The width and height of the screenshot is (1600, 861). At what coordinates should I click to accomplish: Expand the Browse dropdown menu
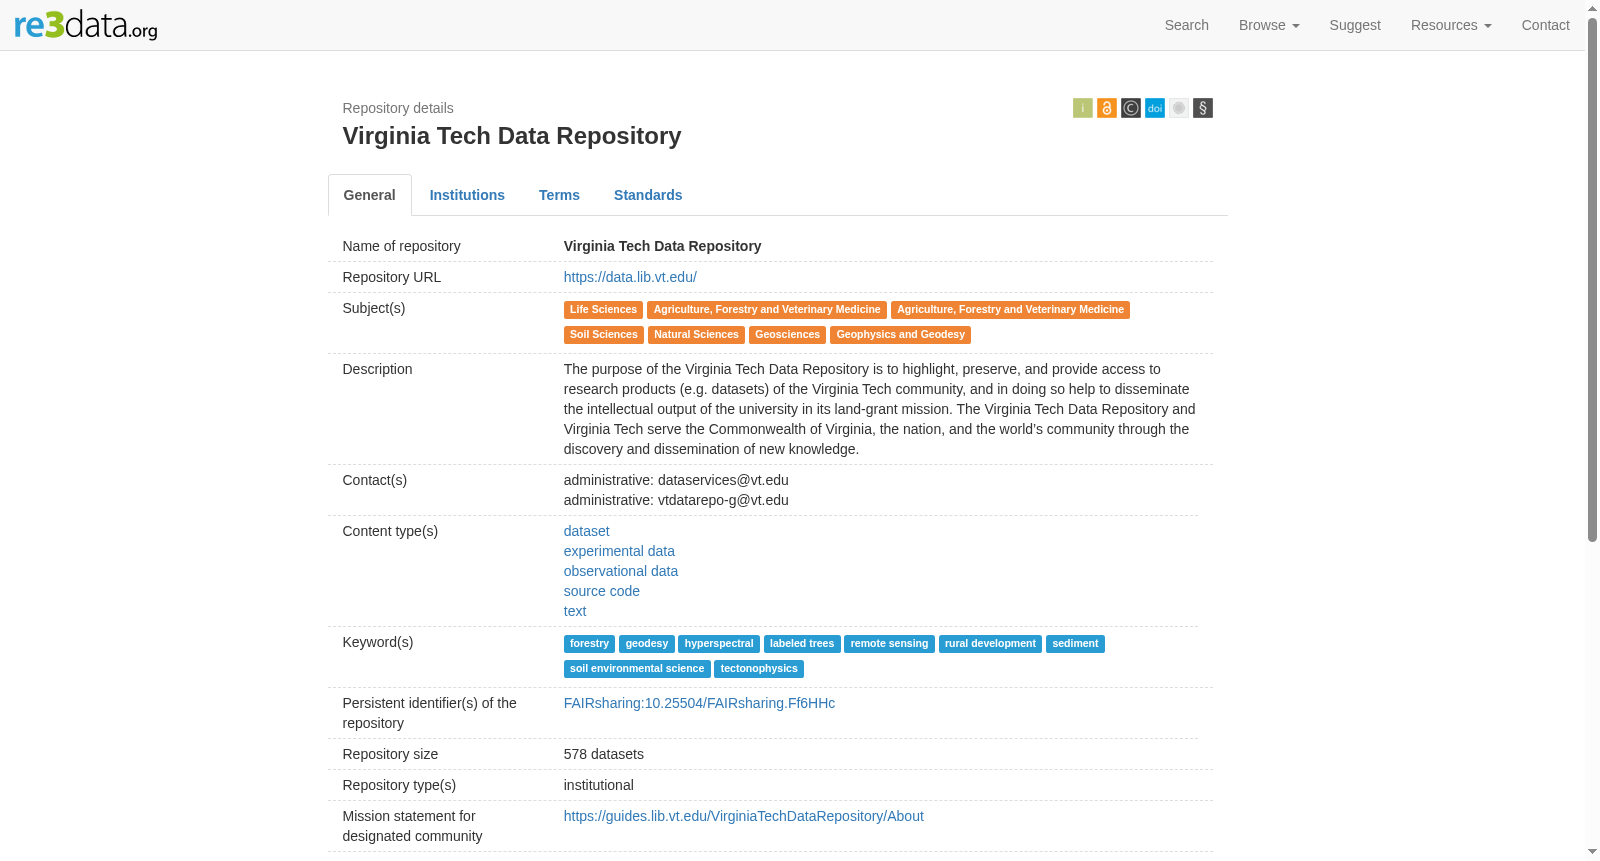click(x=1268, y=25)
